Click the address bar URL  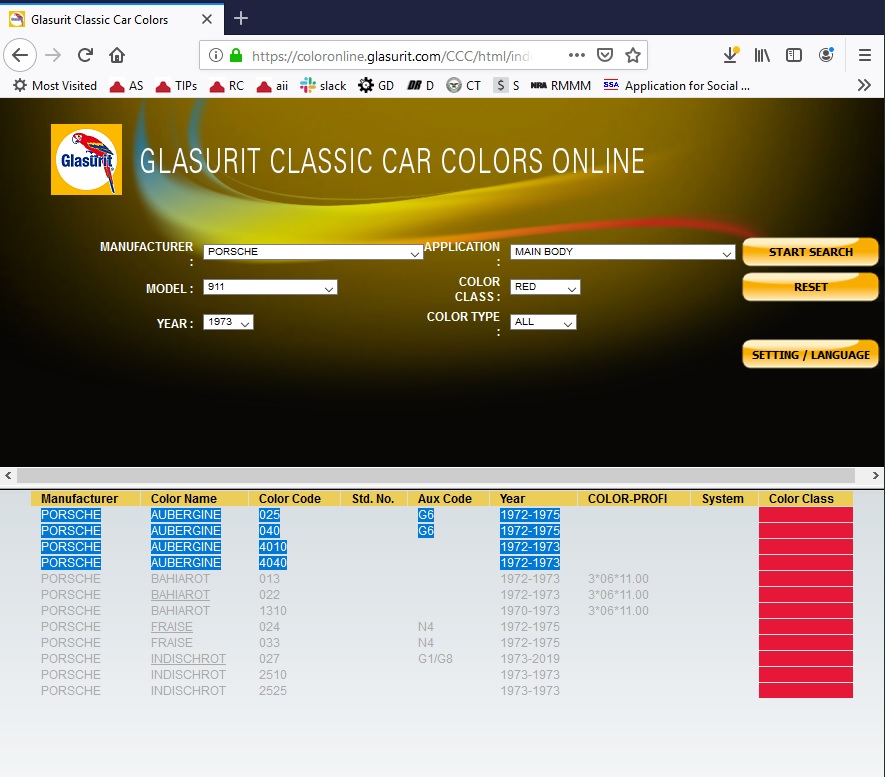pyautogui.click(x=392, y=56)
